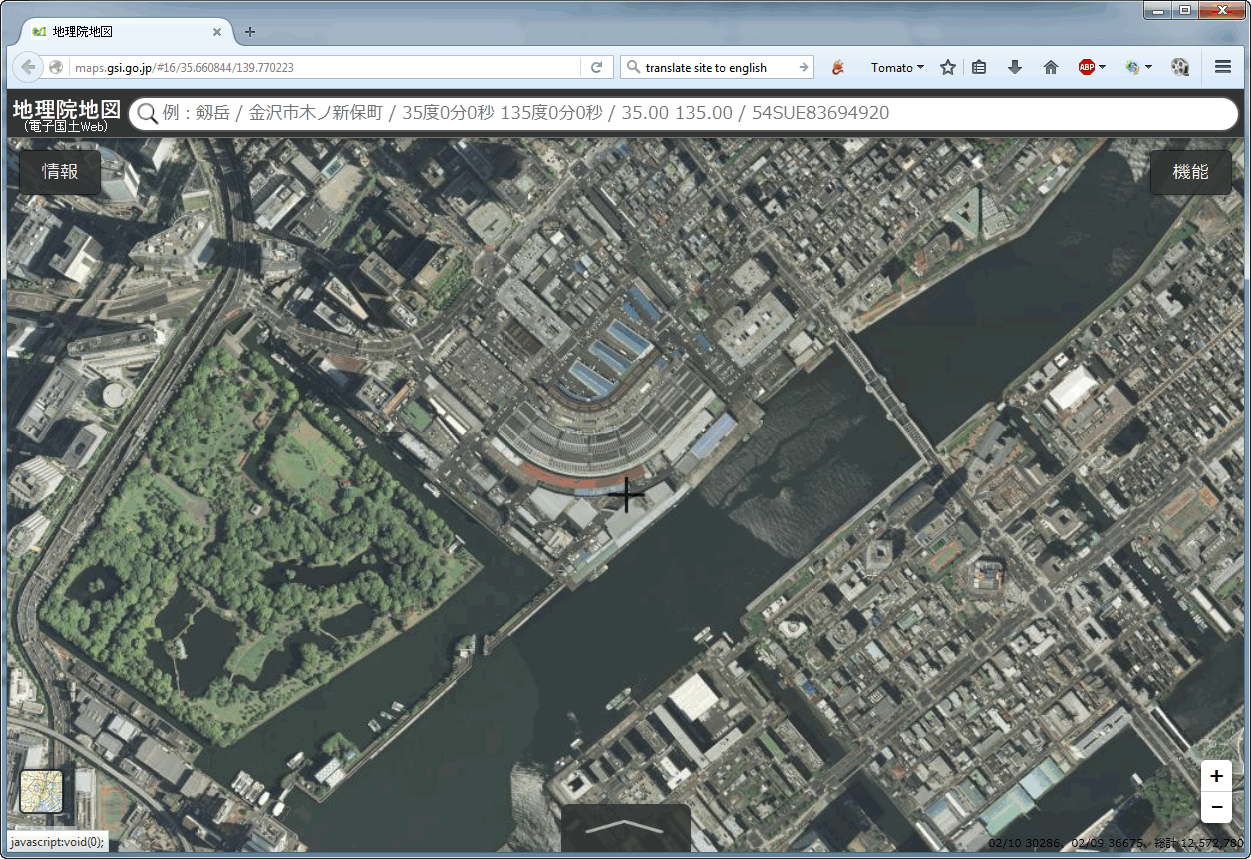Click the map zoom out minus button
The height and width of the screenshot is (859, 1251).
click(1216, 806)
